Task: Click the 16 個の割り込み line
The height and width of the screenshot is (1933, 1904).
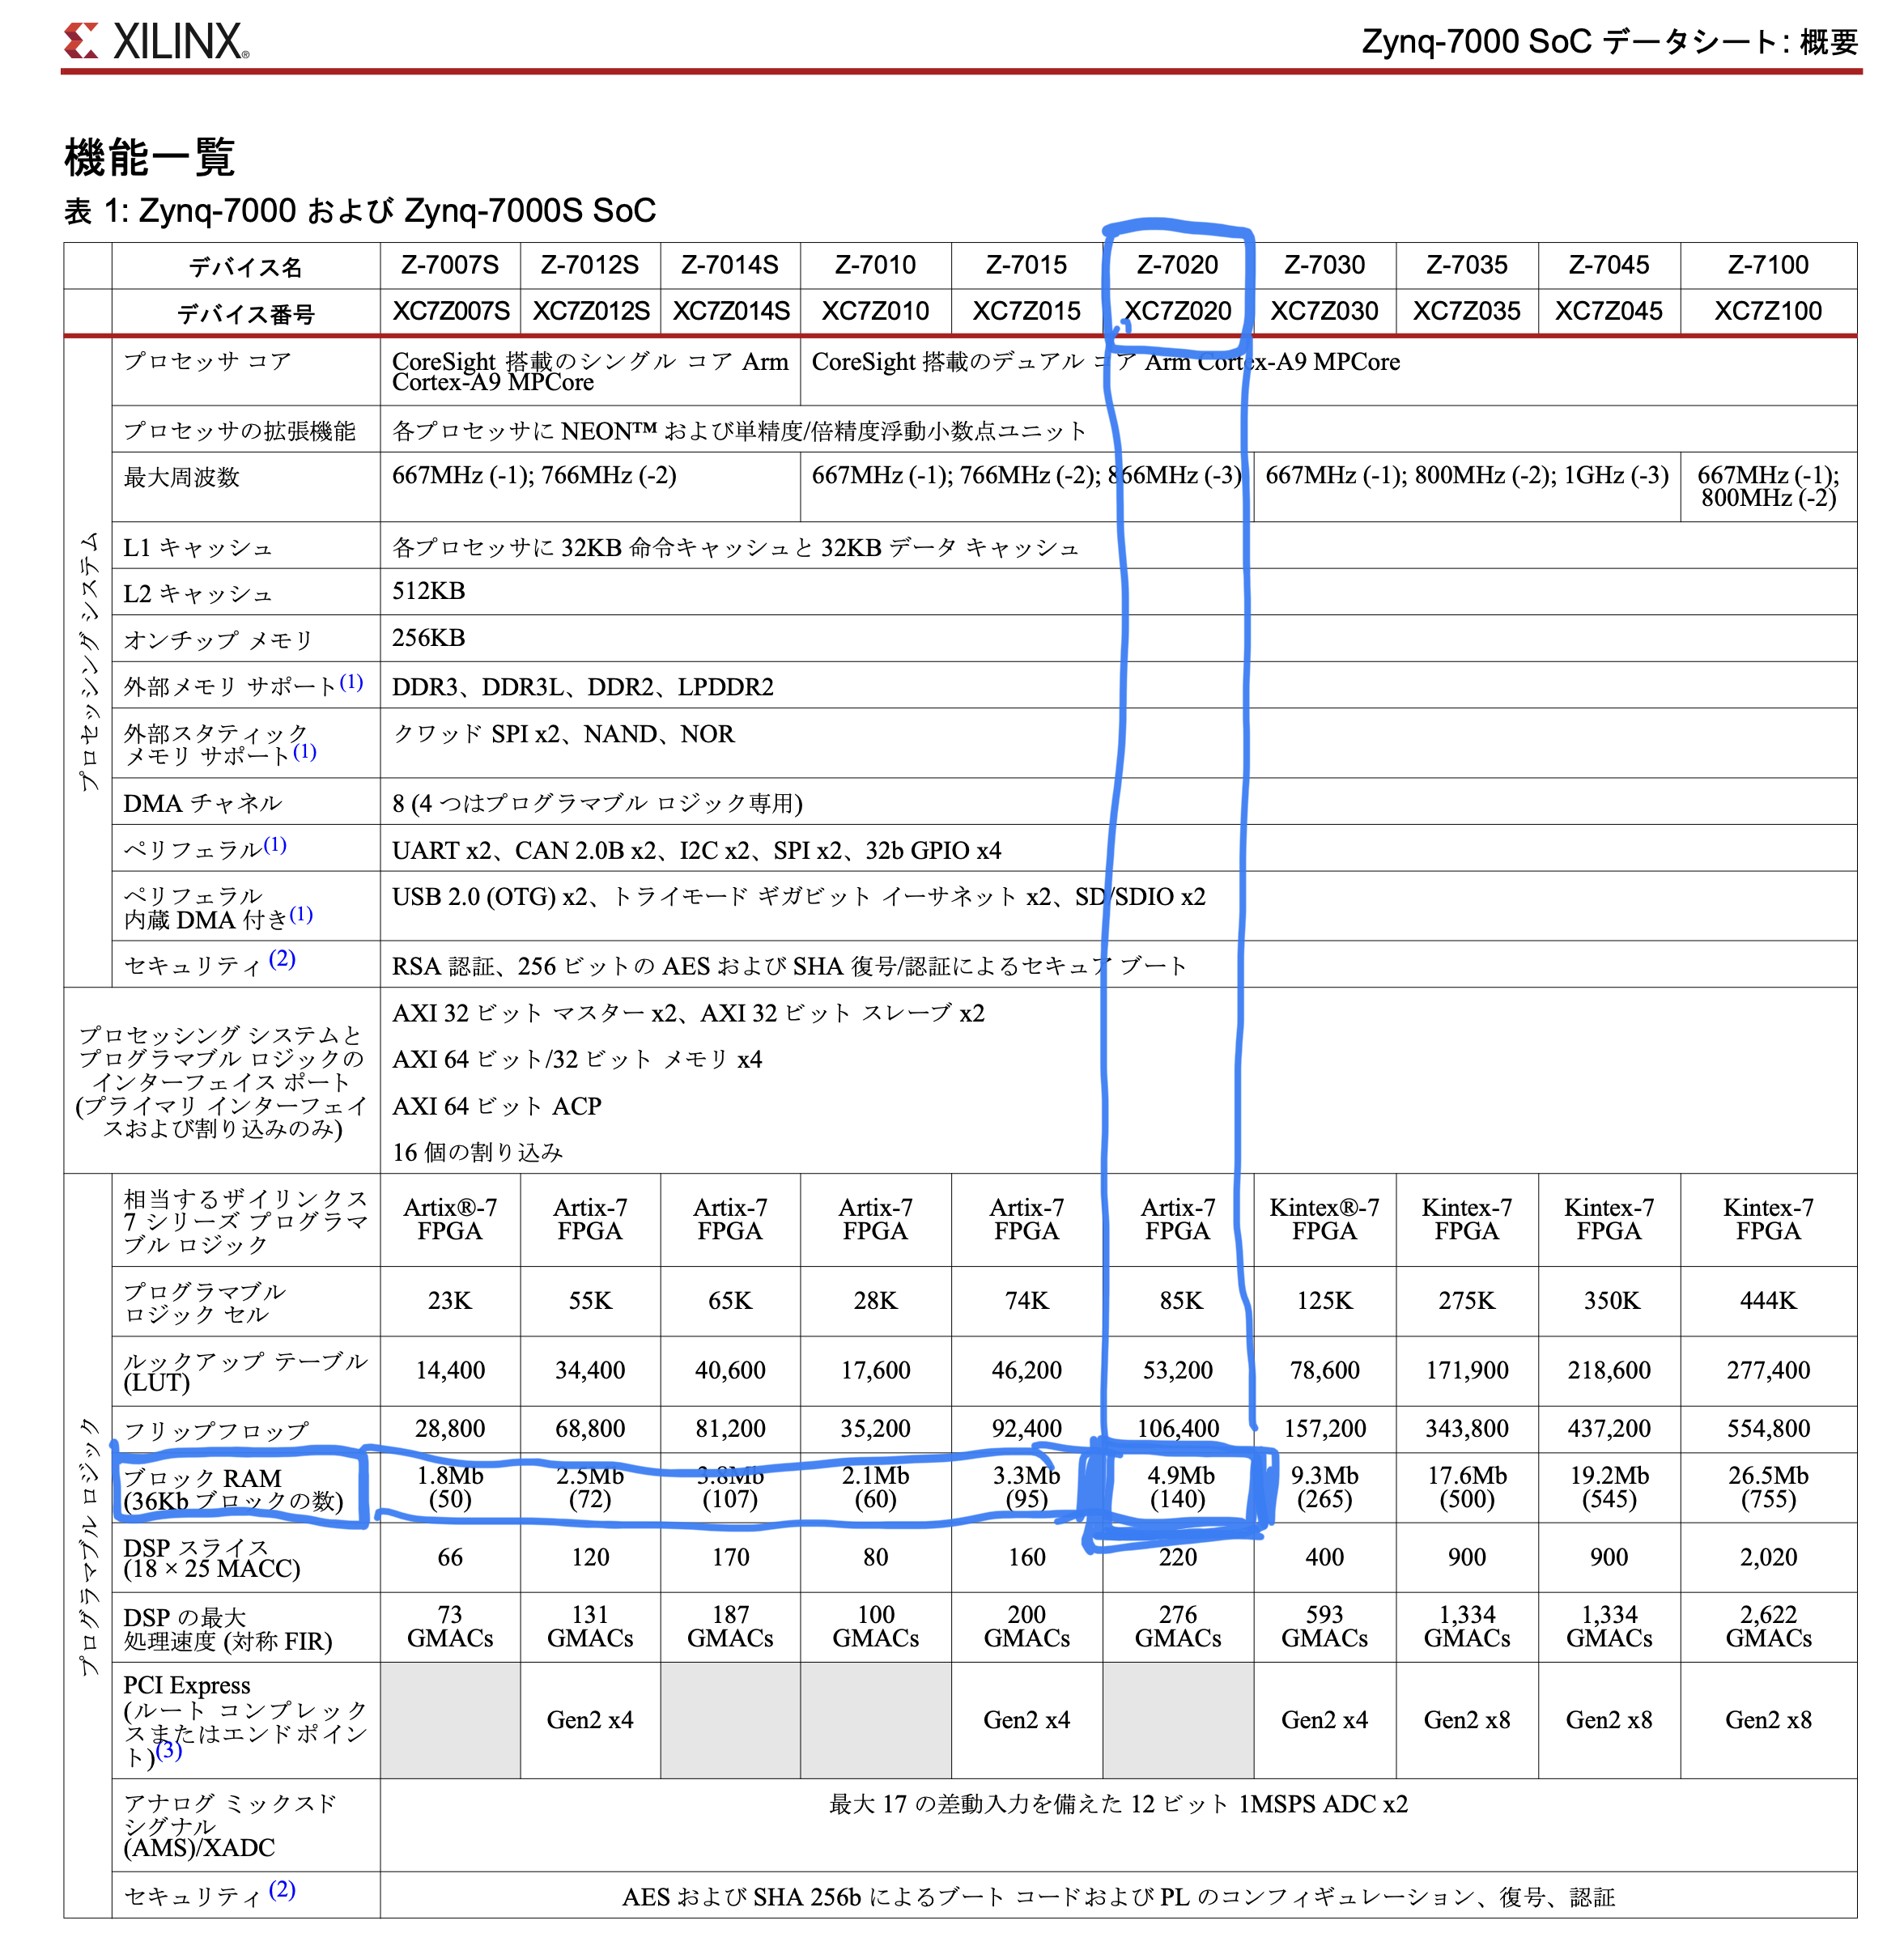Action: [477, 1152]
